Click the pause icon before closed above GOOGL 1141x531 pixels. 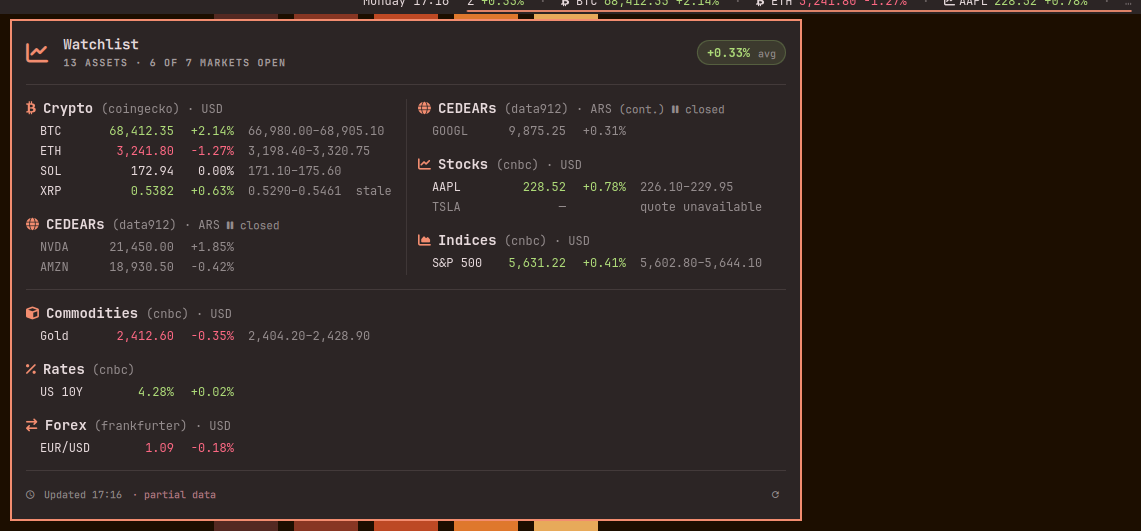click(x=675, y=109)
